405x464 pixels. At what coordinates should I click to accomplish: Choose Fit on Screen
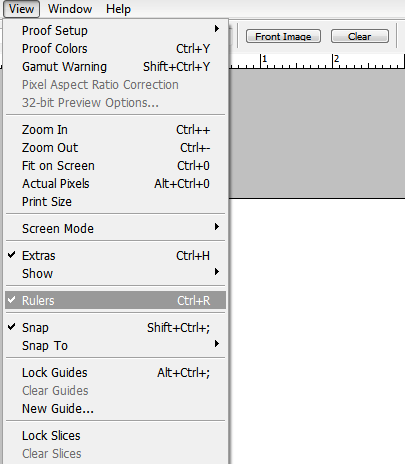115,166
